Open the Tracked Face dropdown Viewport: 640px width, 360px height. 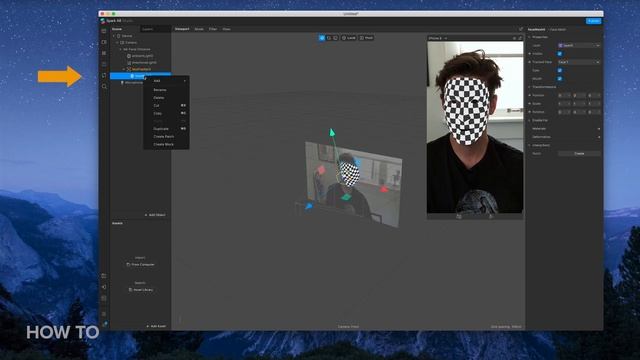click(x=579, y=62)
